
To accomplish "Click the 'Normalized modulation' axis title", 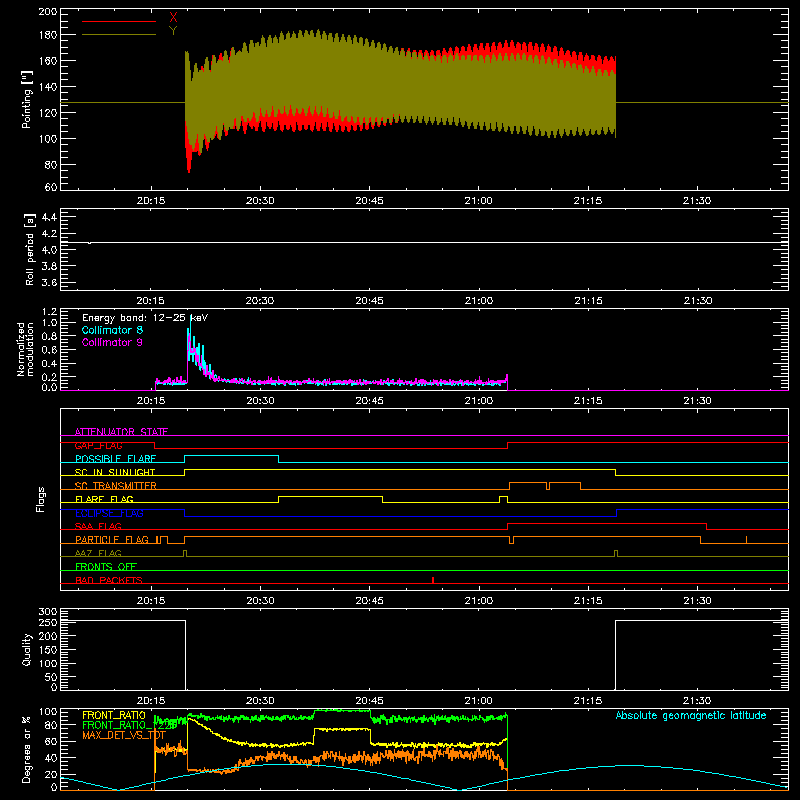I will (x=25, y=349).
